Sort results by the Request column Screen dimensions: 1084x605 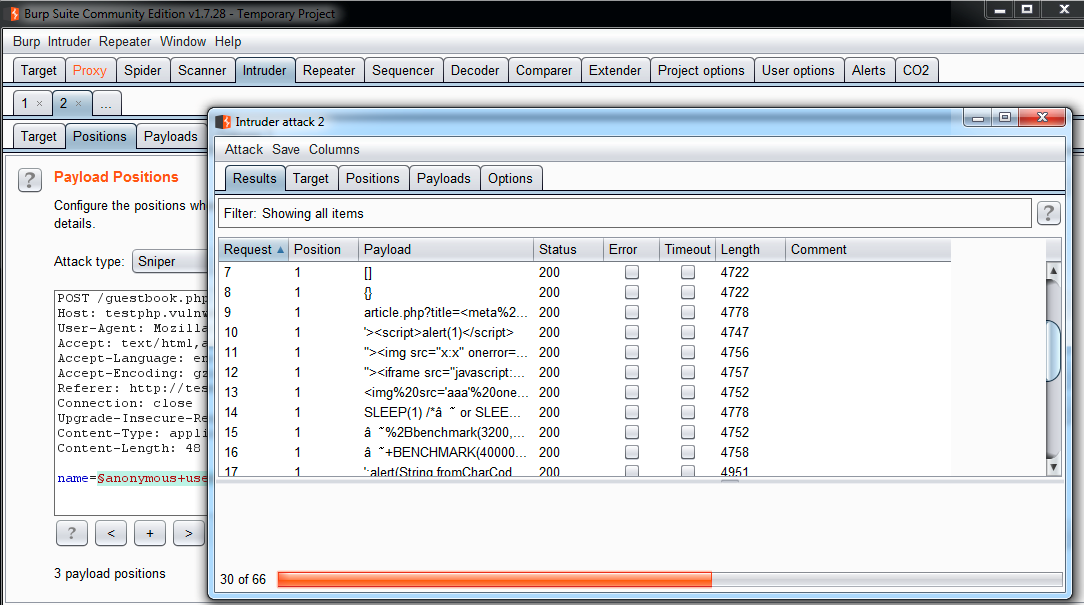pos(254,250)
